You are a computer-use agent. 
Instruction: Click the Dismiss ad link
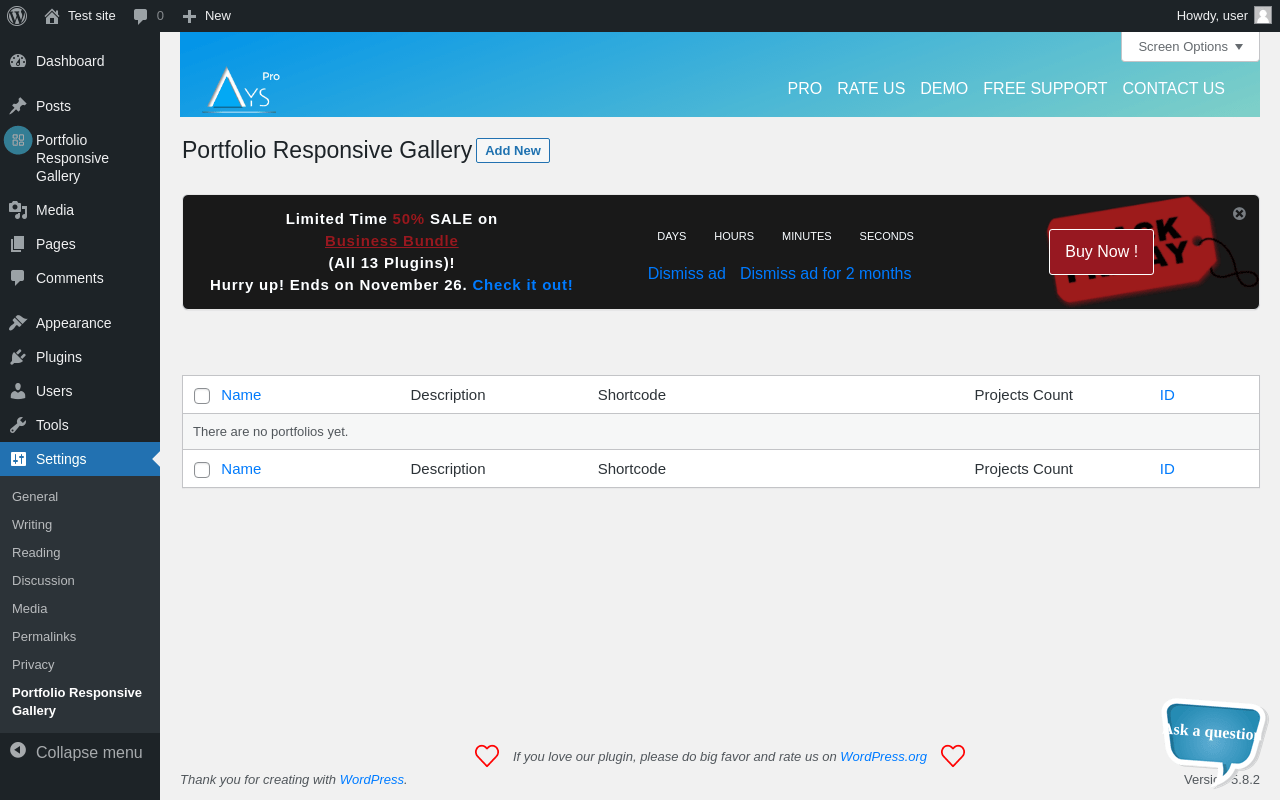(687, 273)
